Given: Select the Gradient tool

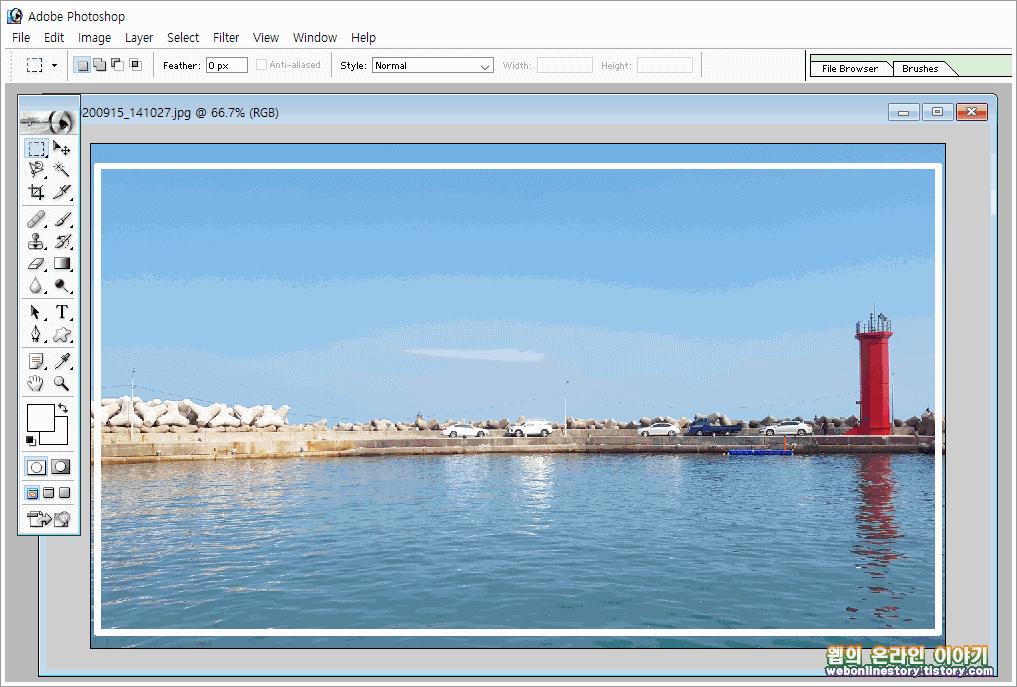Looking at the screenshot, I should (x=62, y=263).
